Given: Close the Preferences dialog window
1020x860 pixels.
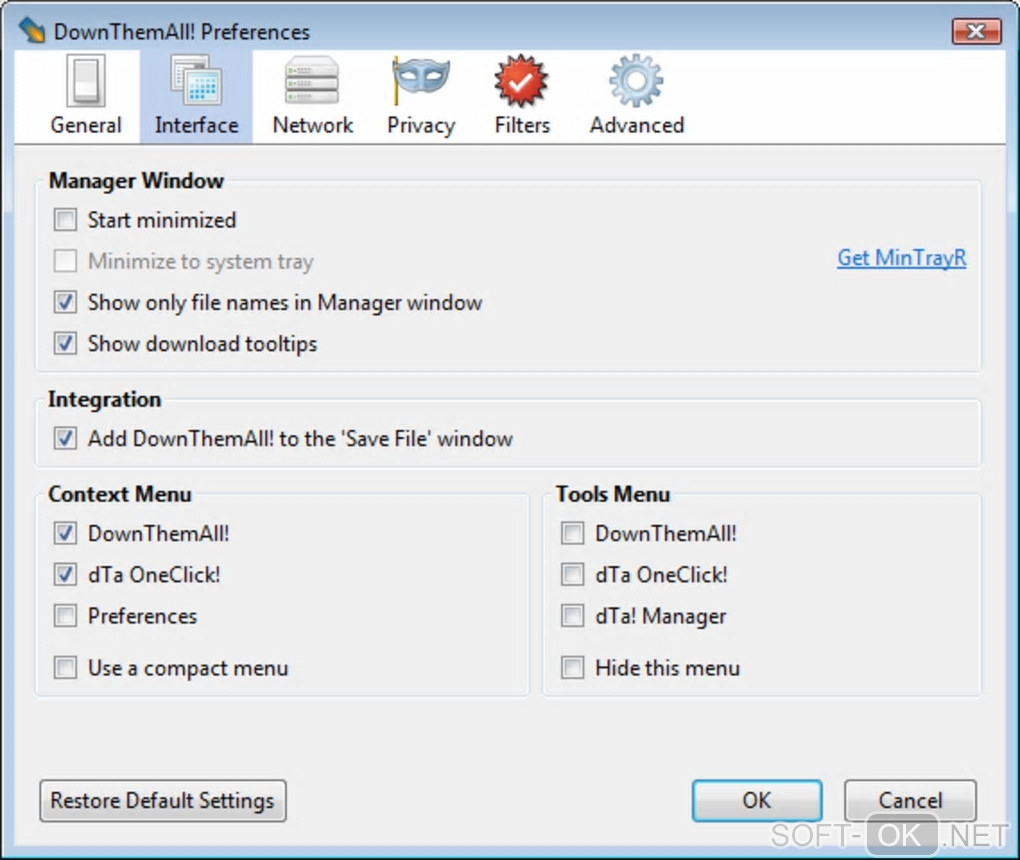Looking at the screenshot, I should 976,31.
